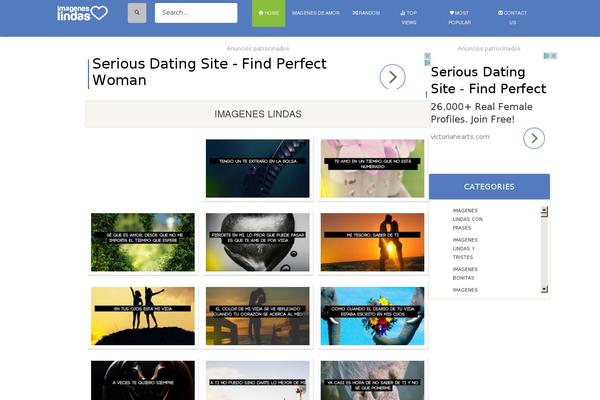Click categories scrollbar up arrow
Screen dimensions: 600x400
click(545, 210)
